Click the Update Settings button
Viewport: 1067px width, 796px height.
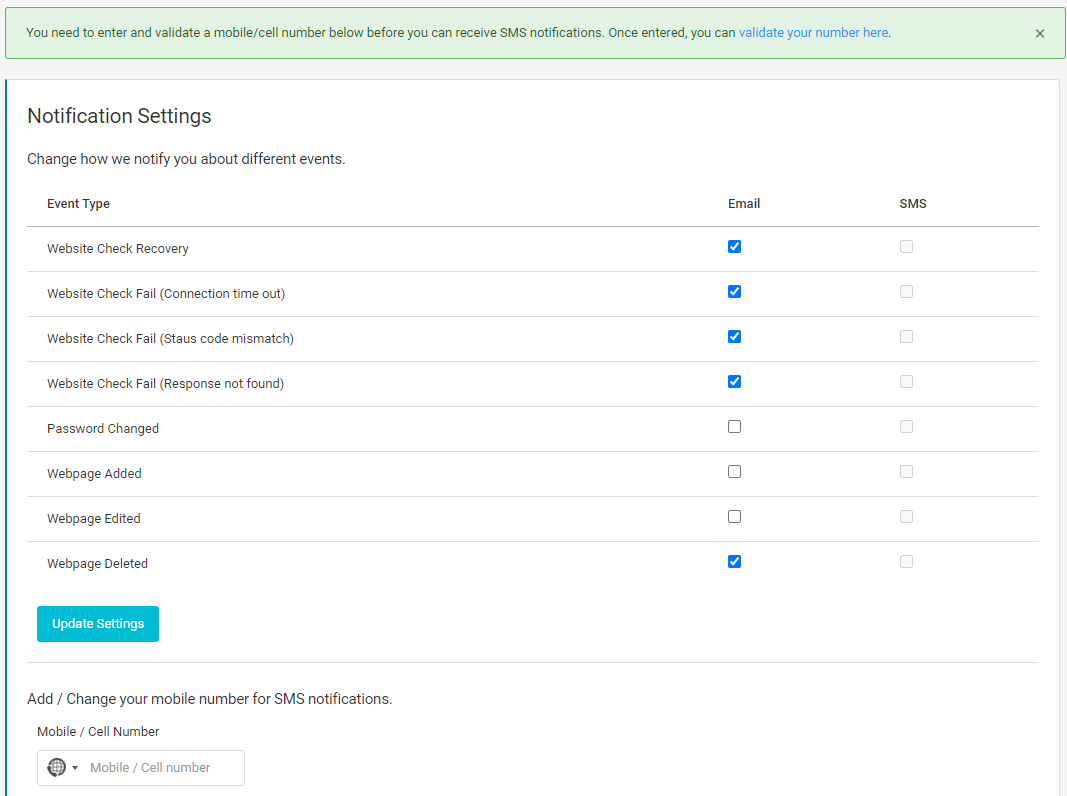coord(98,624)
